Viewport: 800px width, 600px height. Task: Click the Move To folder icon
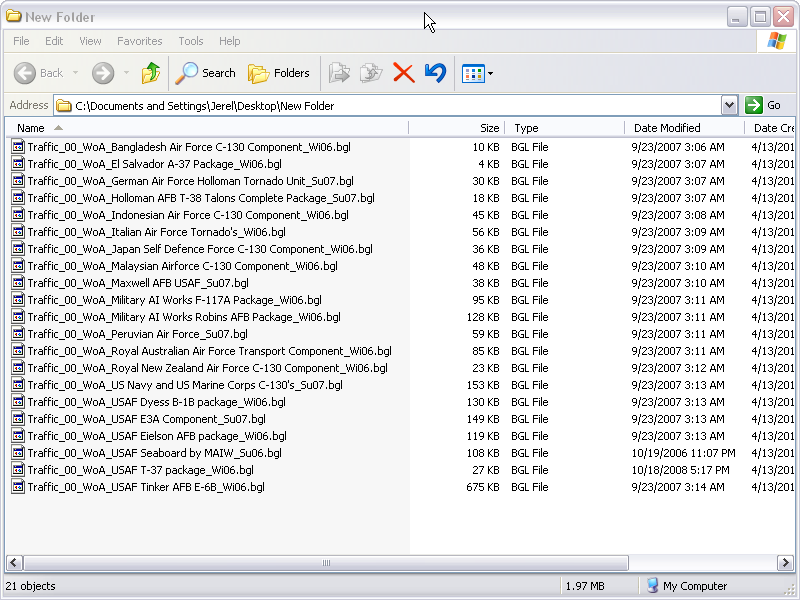[x=340, y=73]
